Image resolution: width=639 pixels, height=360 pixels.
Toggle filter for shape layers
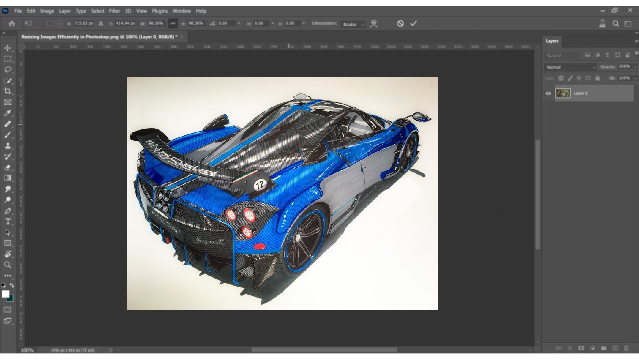point(617,55)
